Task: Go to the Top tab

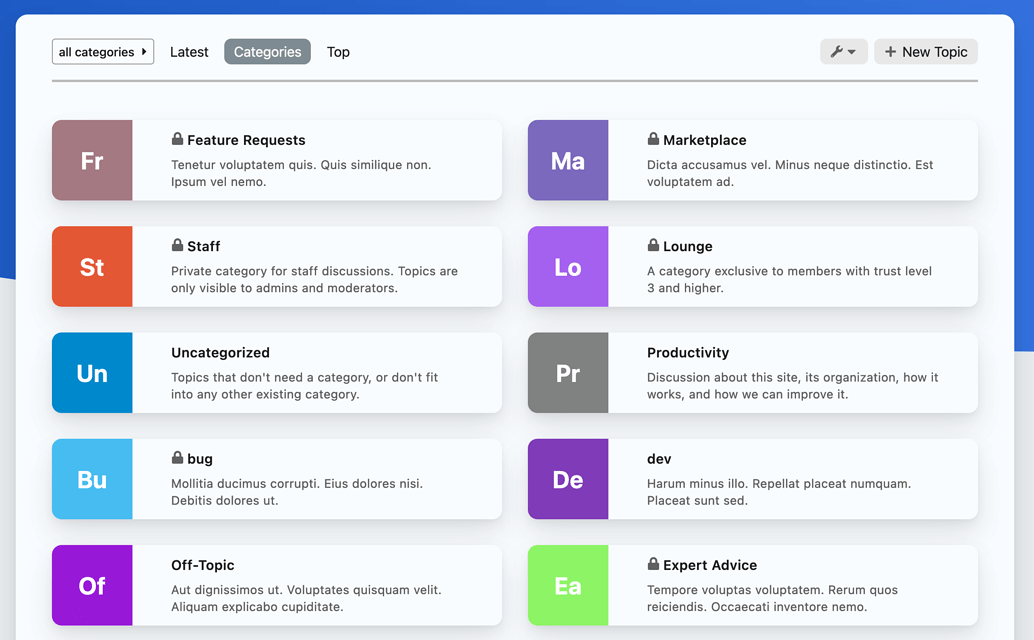Action: point(338,52)
